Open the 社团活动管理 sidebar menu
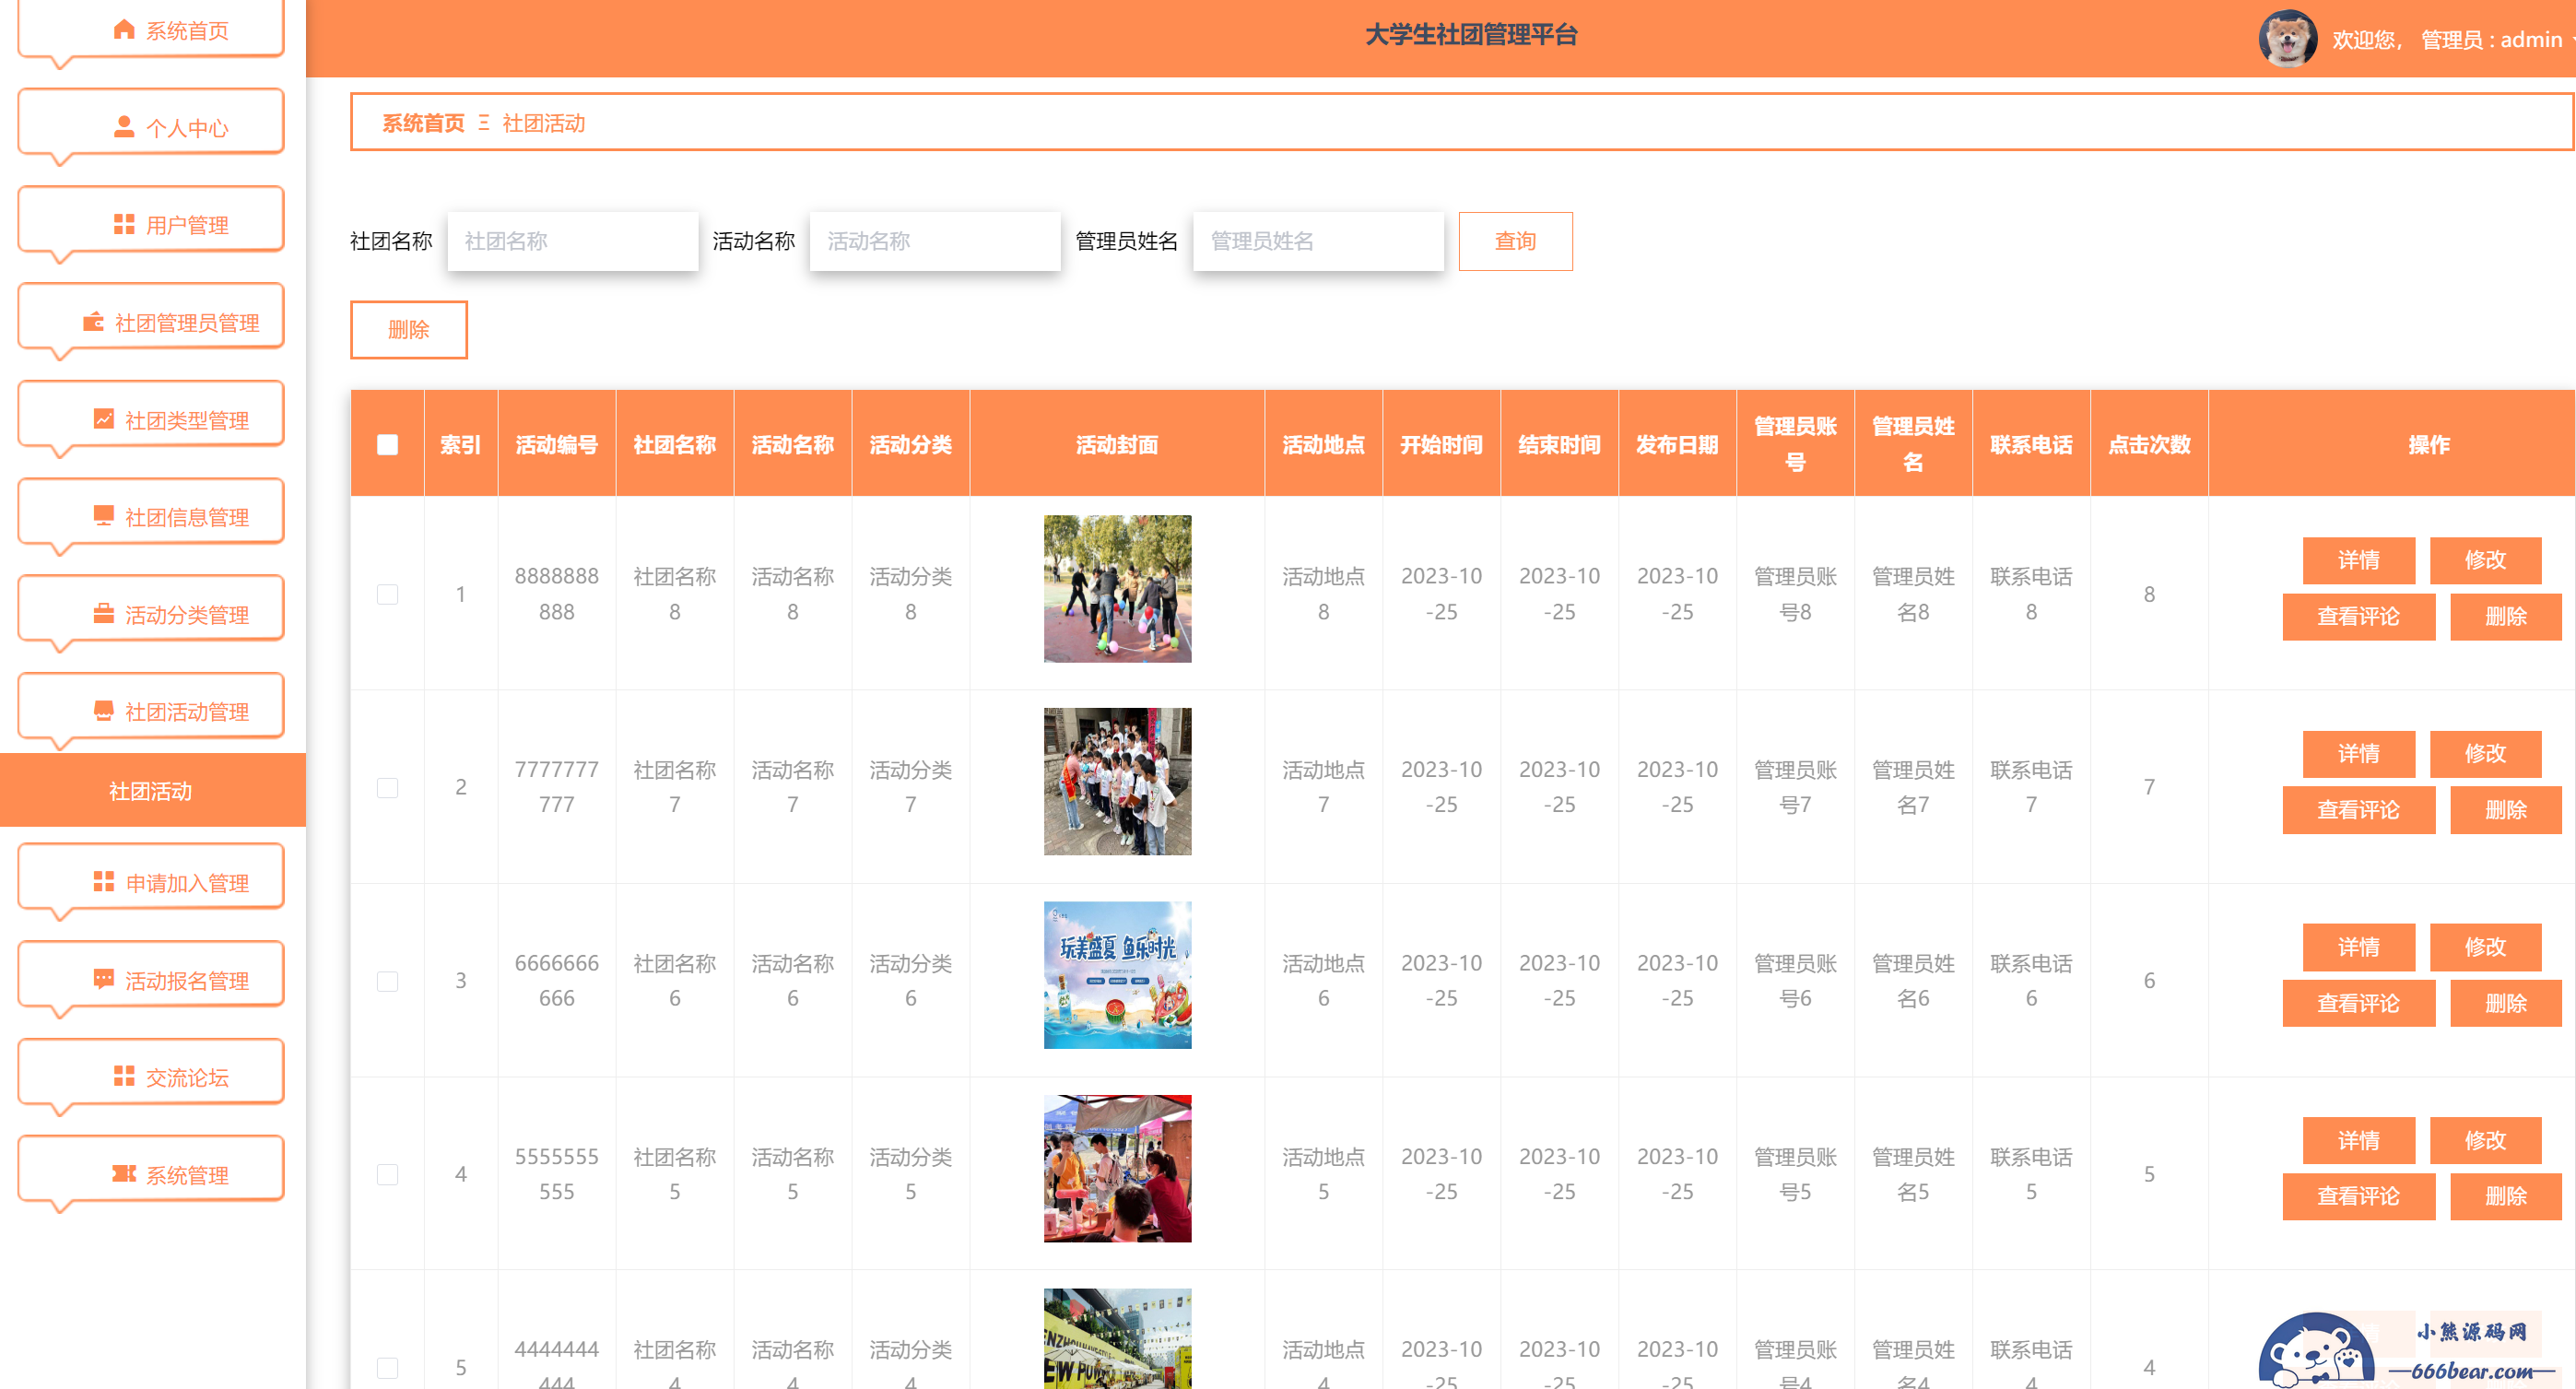This screenshot has width=2576, height=1389. pos(151,711)
